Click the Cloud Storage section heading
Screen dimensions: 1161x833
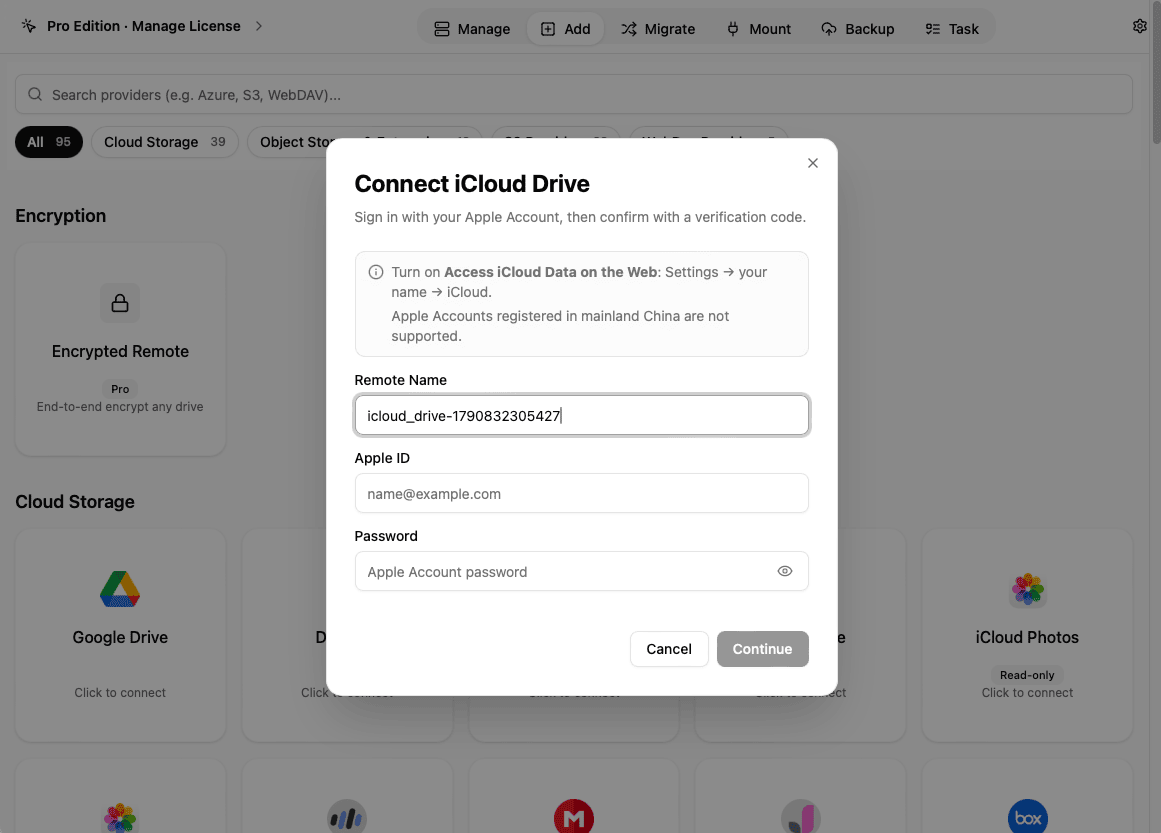click(75, 501)
